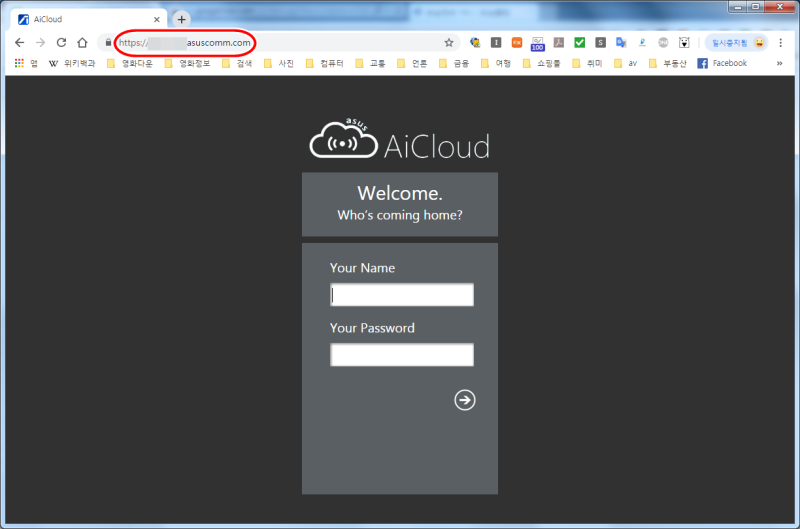Bookmark this page with the star
800x529 pixels.
pyautogui.click(x=449, y=43)
